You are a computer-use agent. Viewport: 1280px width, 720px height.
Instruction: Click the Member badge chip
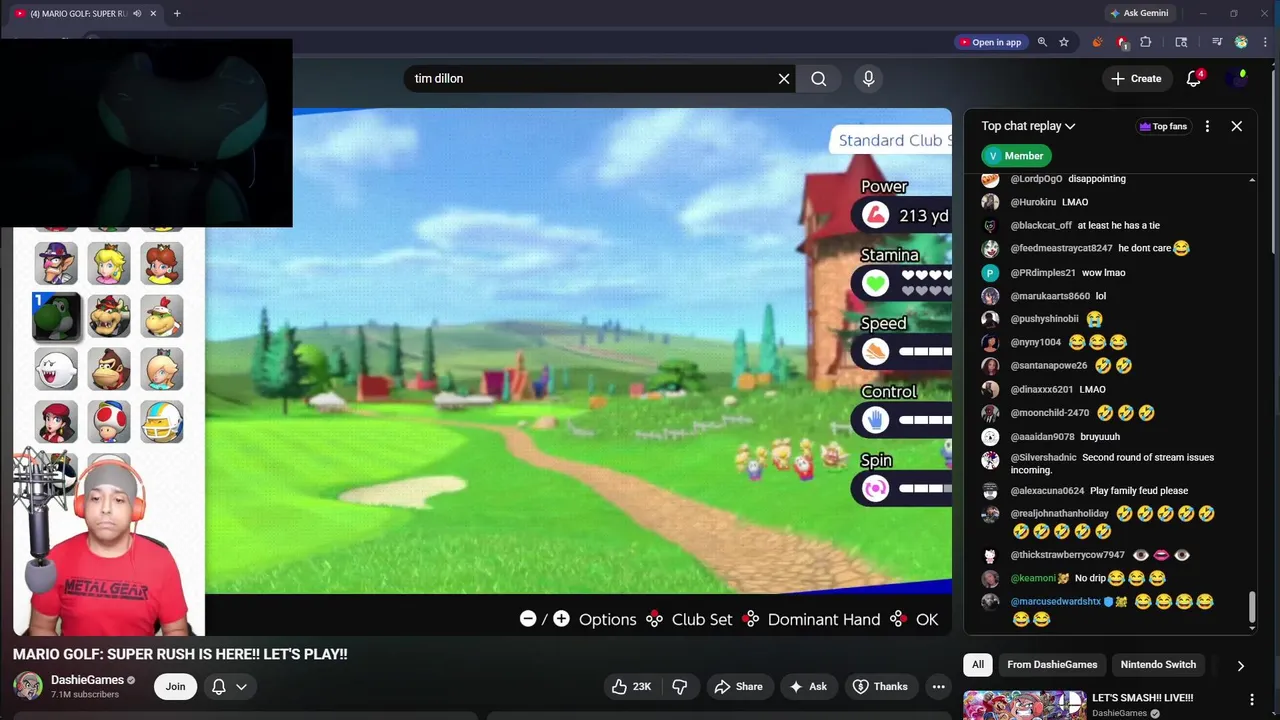coord(1015,156)
